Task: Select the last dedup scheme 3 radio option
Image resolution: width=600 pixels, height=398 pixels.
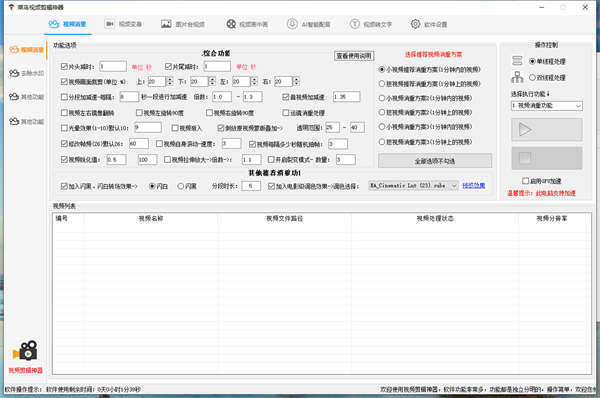Action: (x=382, y=142)
